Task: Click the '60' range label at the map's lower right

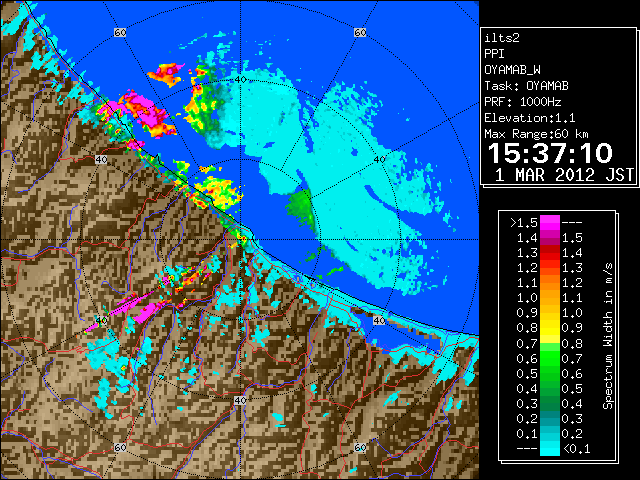Action: coord(360,447)
